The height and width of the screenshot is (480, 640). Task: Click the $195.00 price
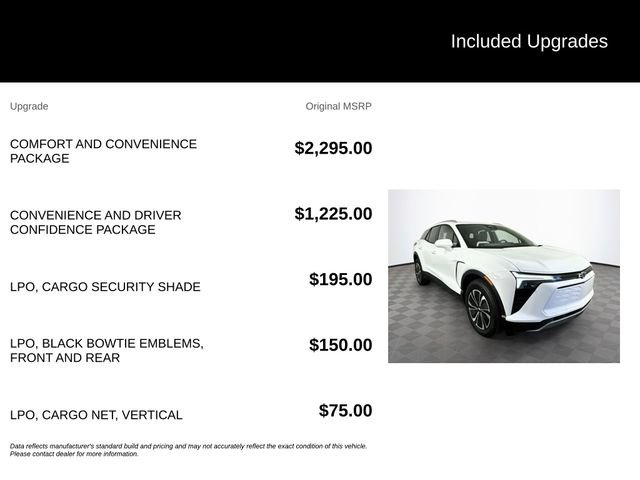point(340,279)
